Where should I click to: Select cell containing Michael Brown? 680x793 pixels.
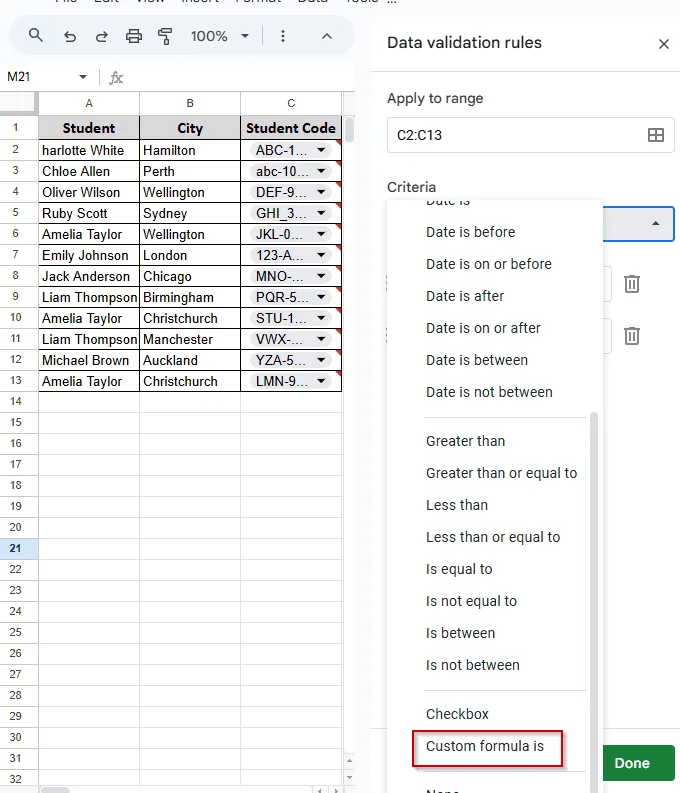point(89,360)
